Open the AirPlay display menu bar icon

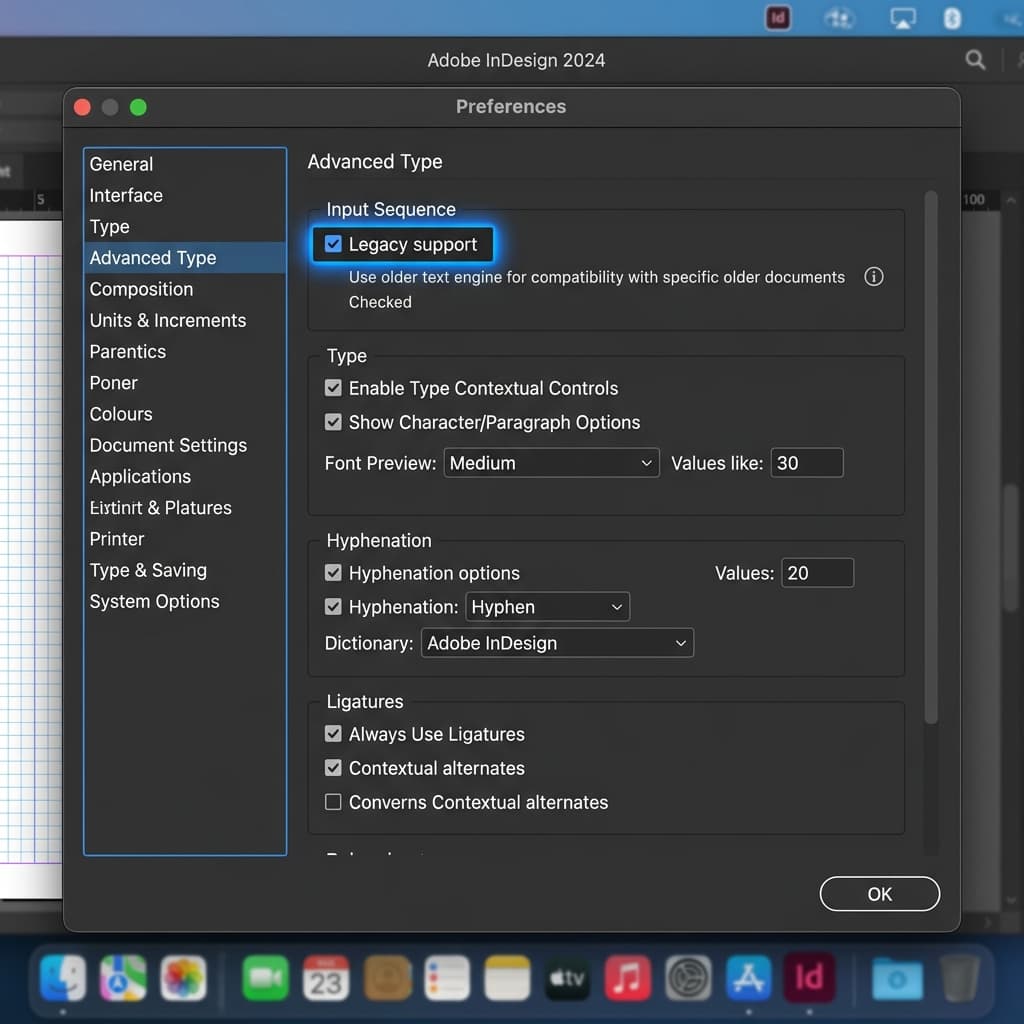(x=903, y=18)
